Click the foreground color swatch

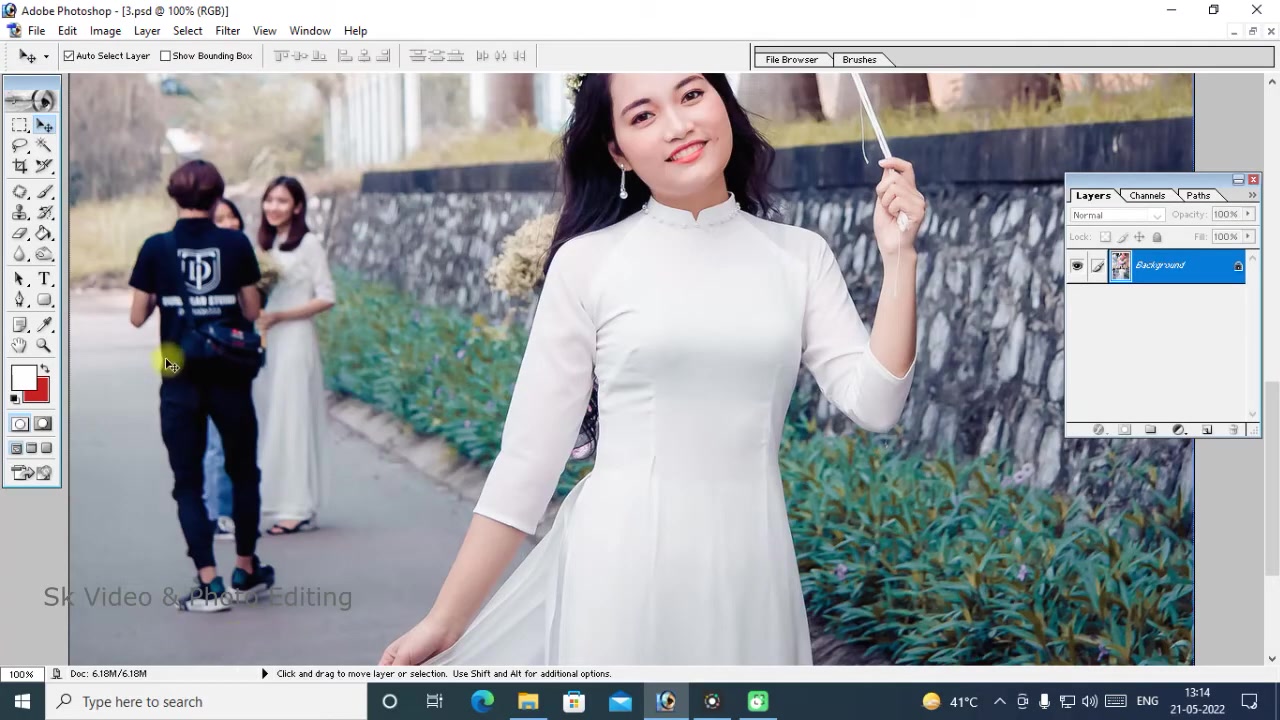click(x=23, y=378)
